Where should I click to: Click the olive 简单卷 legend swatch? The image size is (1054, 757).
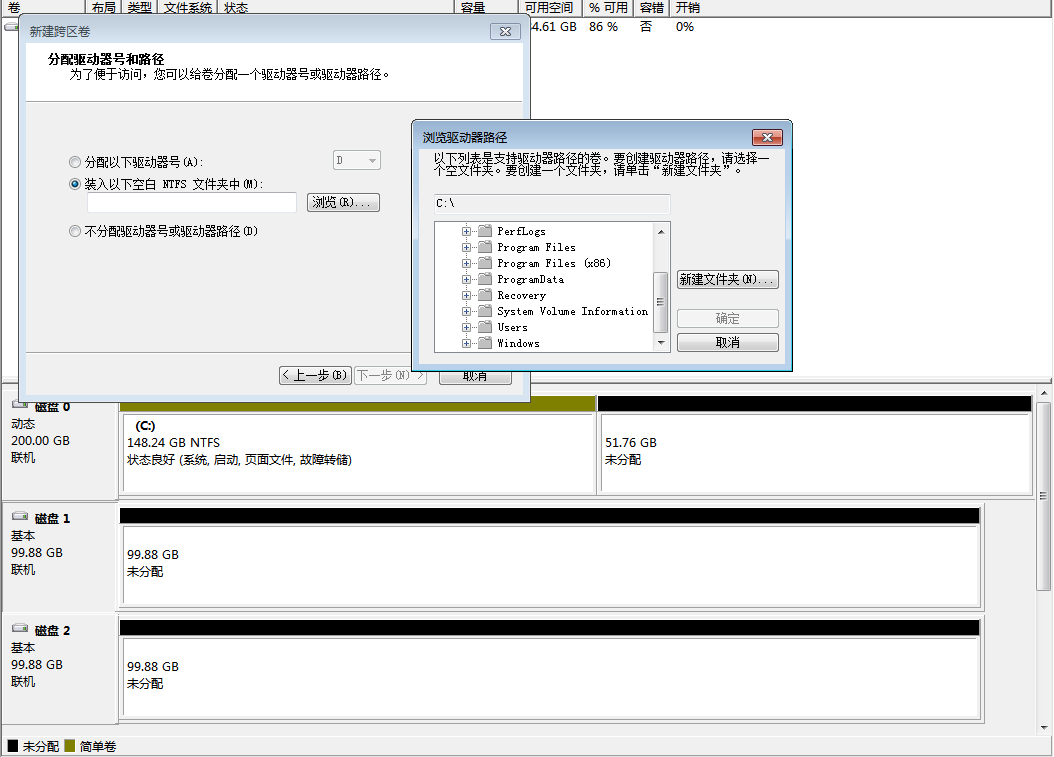point(70,745)
